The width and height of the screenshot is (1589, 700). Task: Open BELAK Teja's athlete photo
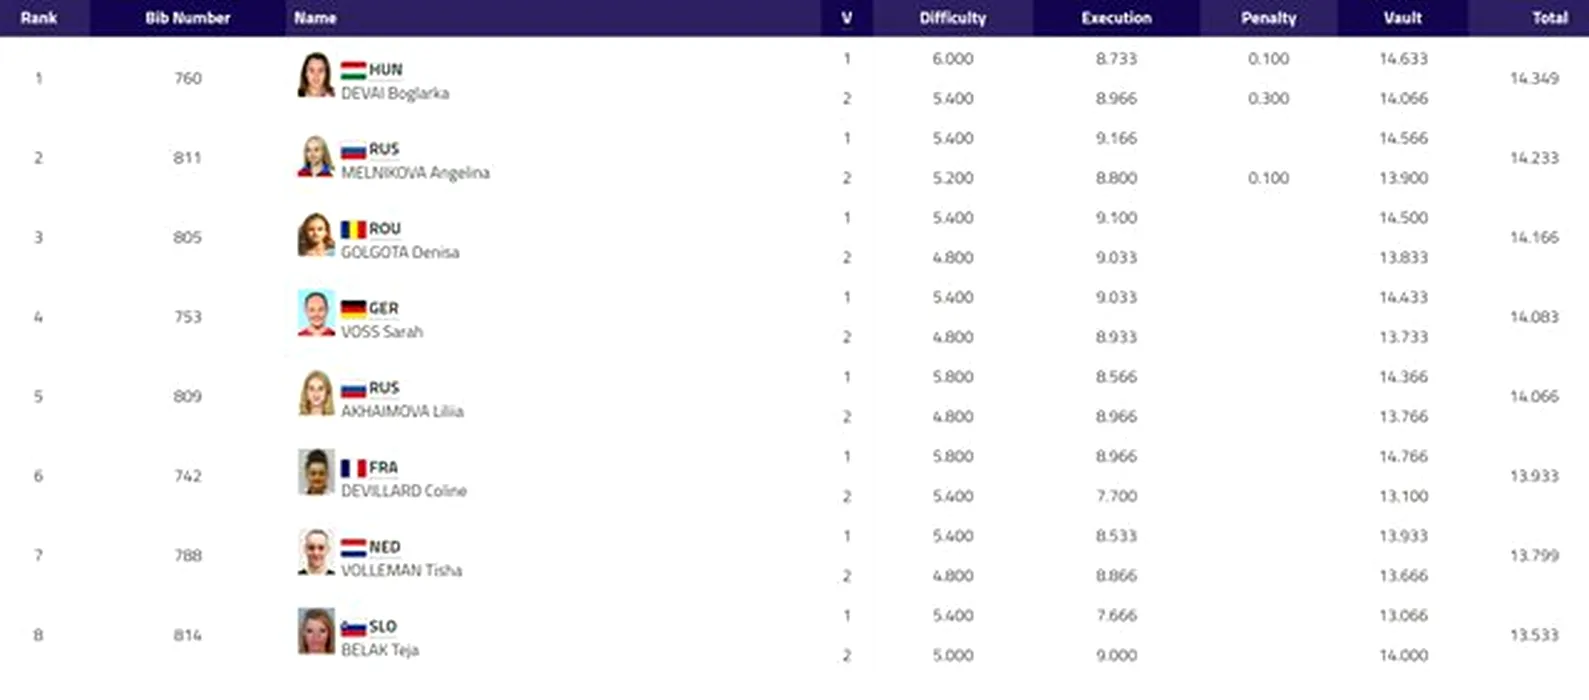point(316,632)
